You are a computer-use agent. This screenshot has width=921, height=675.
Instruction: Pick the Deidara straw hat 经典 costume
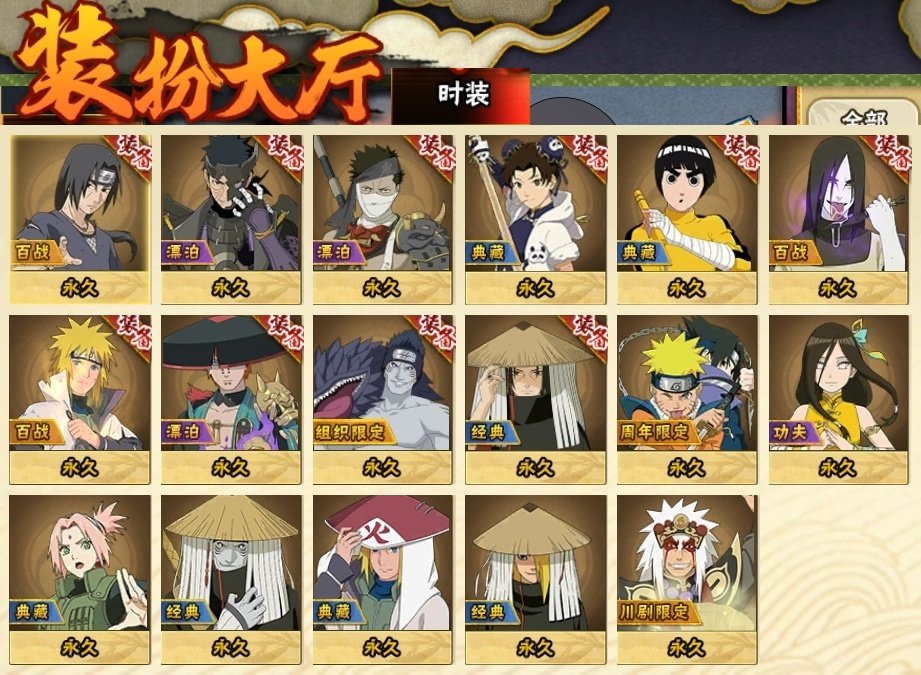pyautogui.click(x=535, y=580)
